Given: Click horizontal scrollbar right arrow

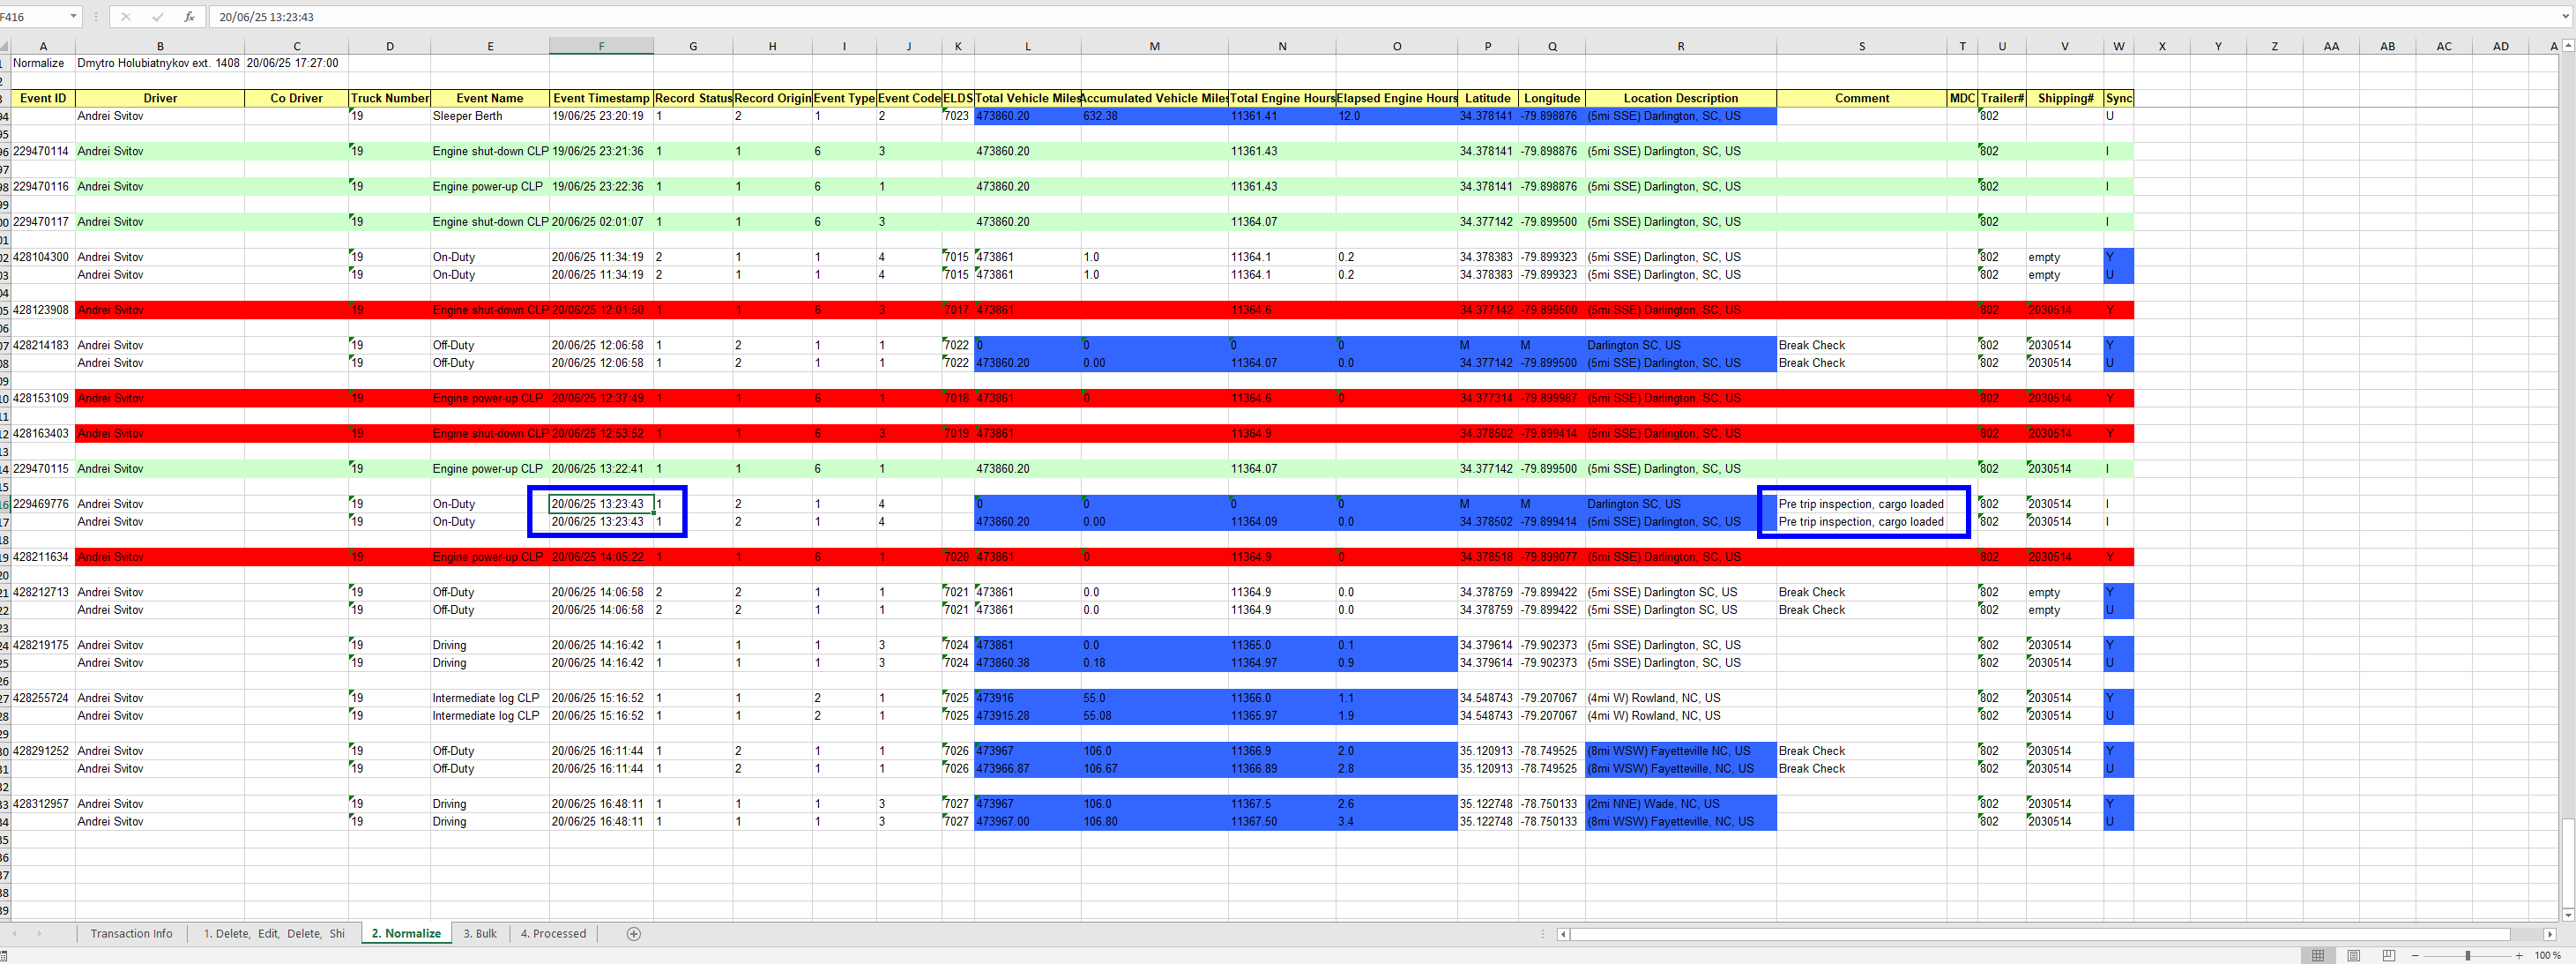Looking at the screenshot, I should 2550,934.
